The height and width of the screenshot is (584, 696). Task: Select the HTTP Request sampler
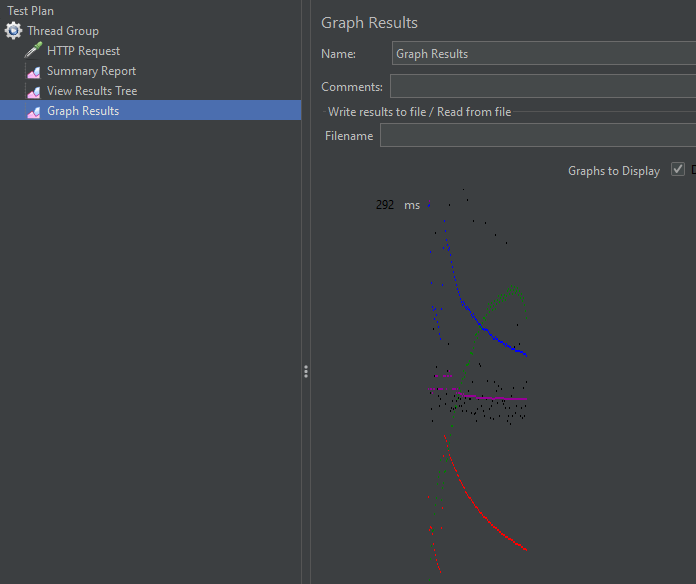coord(83,51)
